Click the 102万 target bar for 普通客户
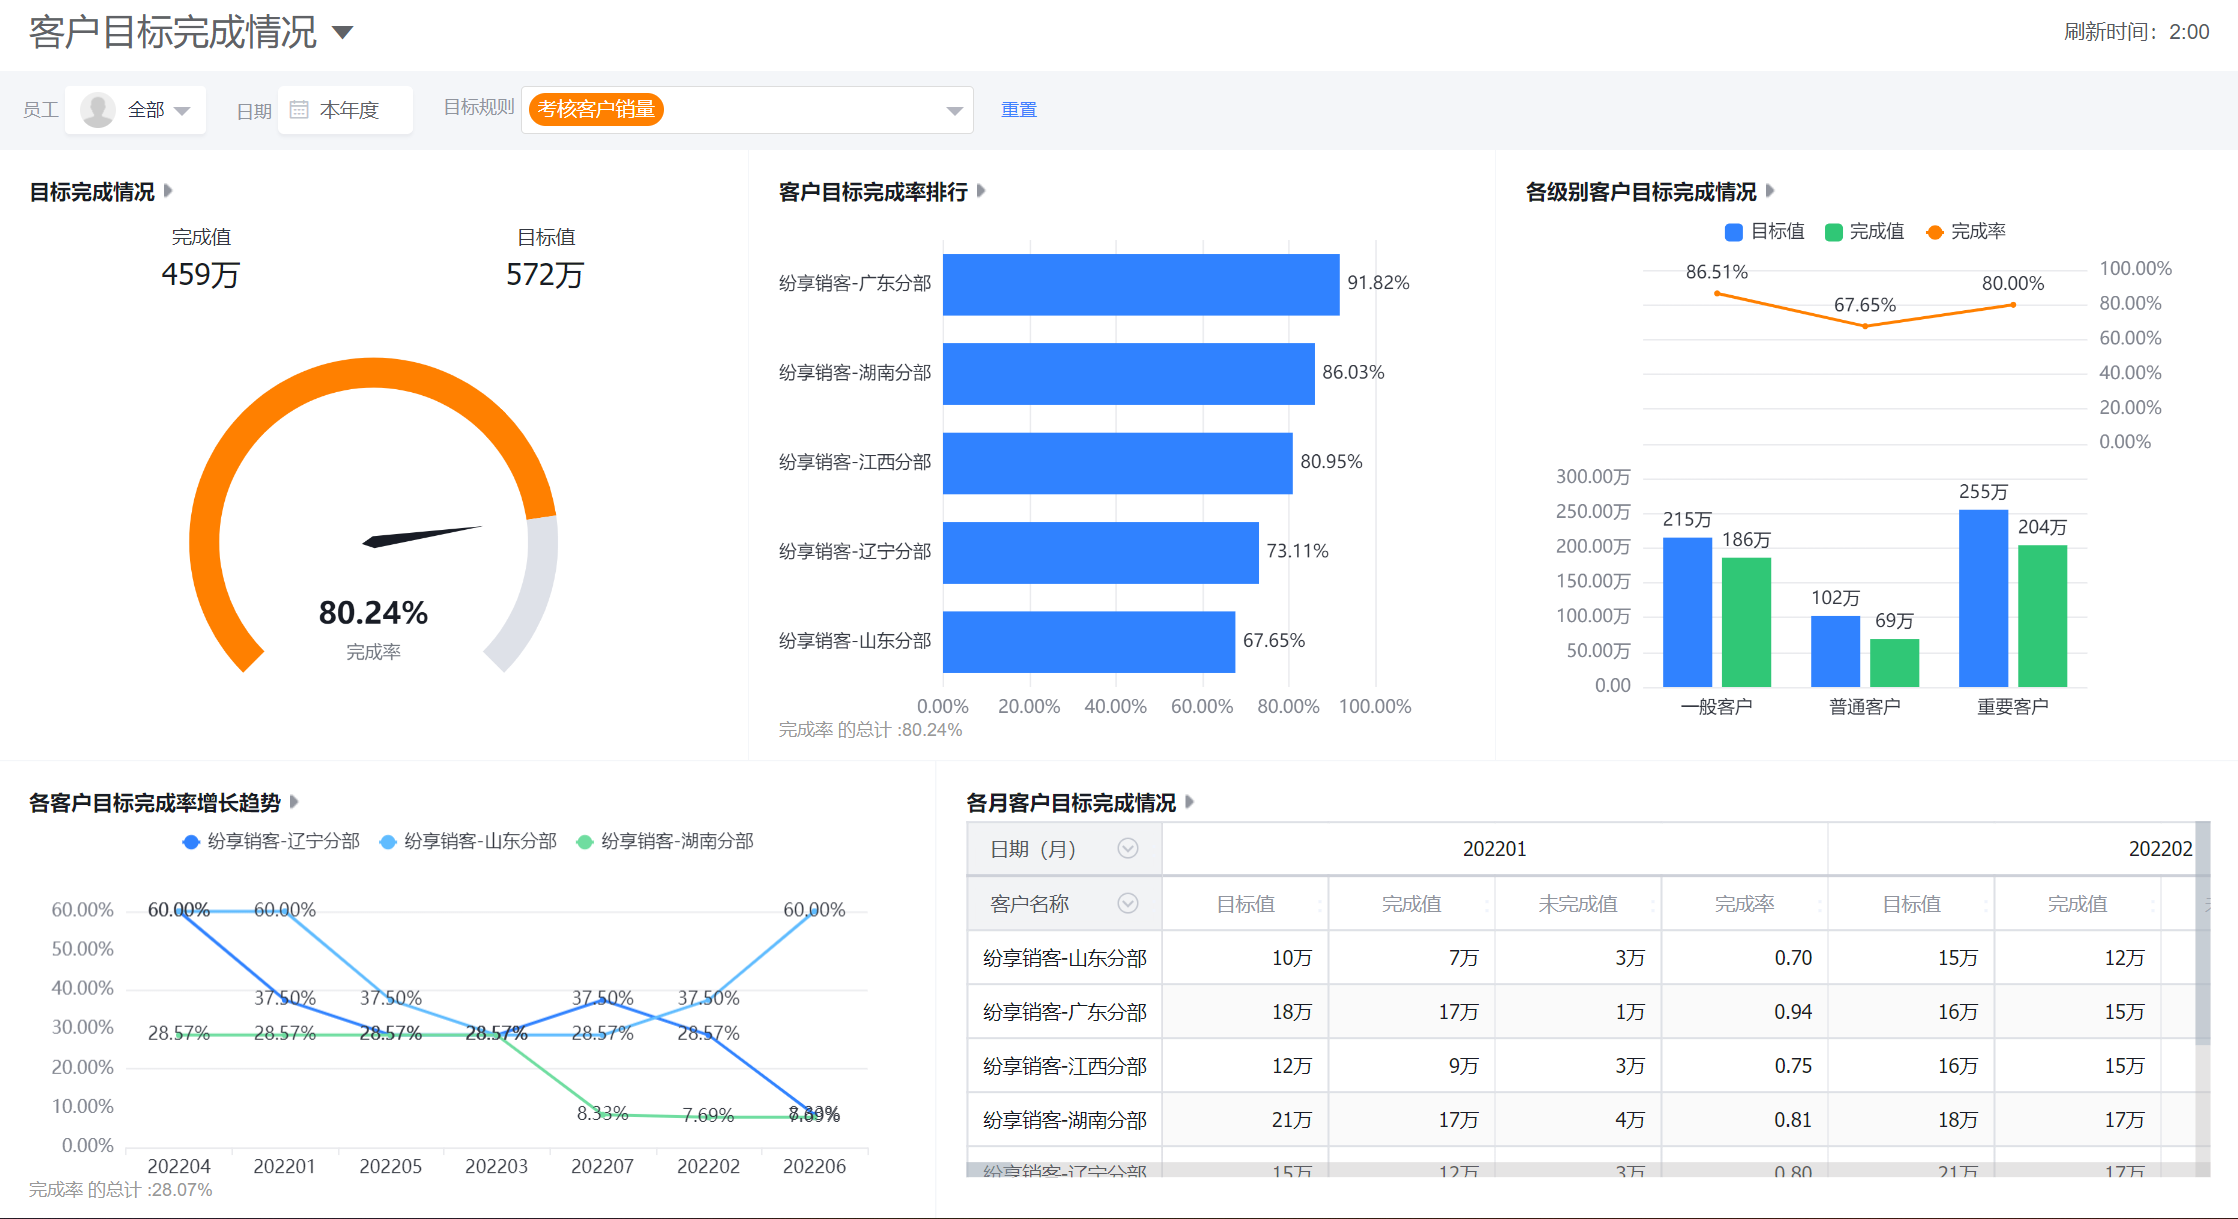The width and height of the screenshot is (2238, 1219). pyautogui.click(x=1835, y=651)
